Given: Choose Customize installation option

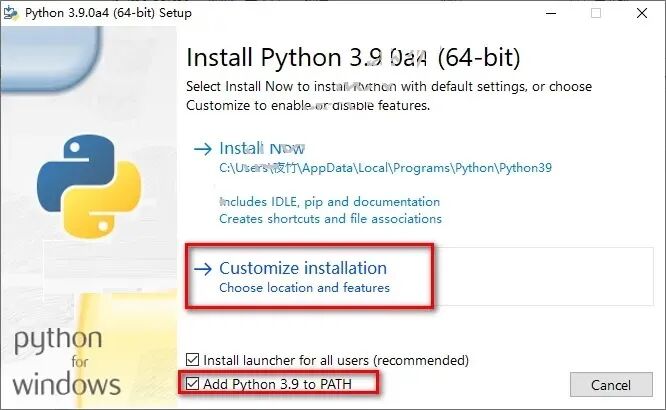Looking at the screenshot, I should [x=303, y=268].
